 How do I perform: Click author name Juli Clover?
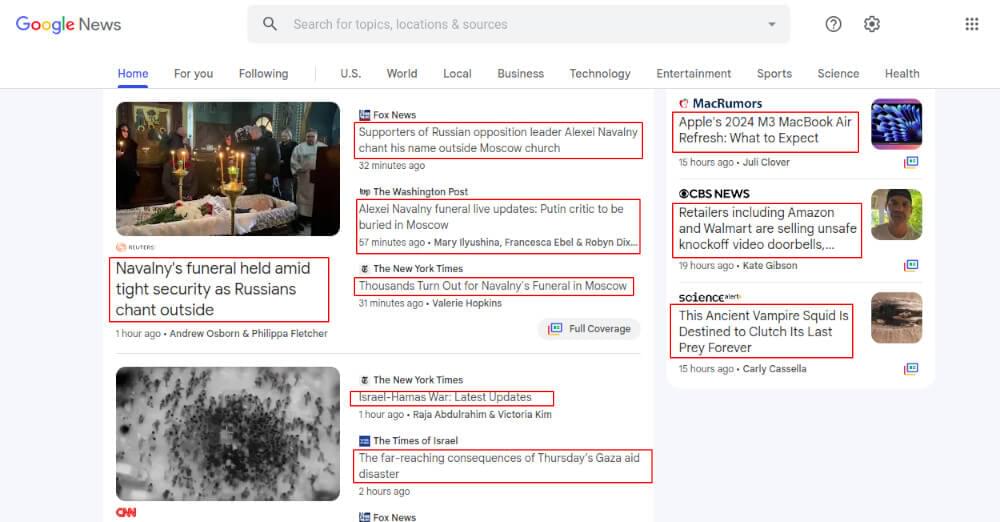pos(766,162)
